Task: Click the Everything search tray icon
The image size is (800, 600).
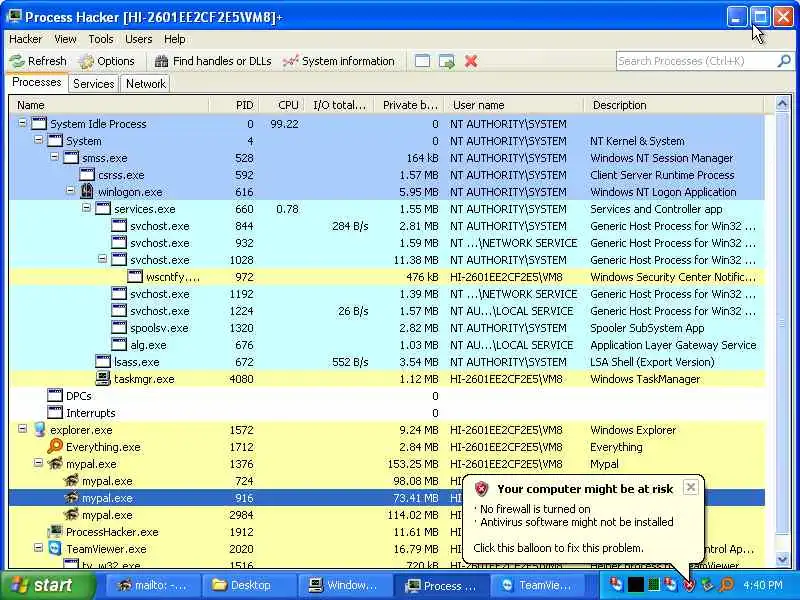Action: [x=727, y=585]
